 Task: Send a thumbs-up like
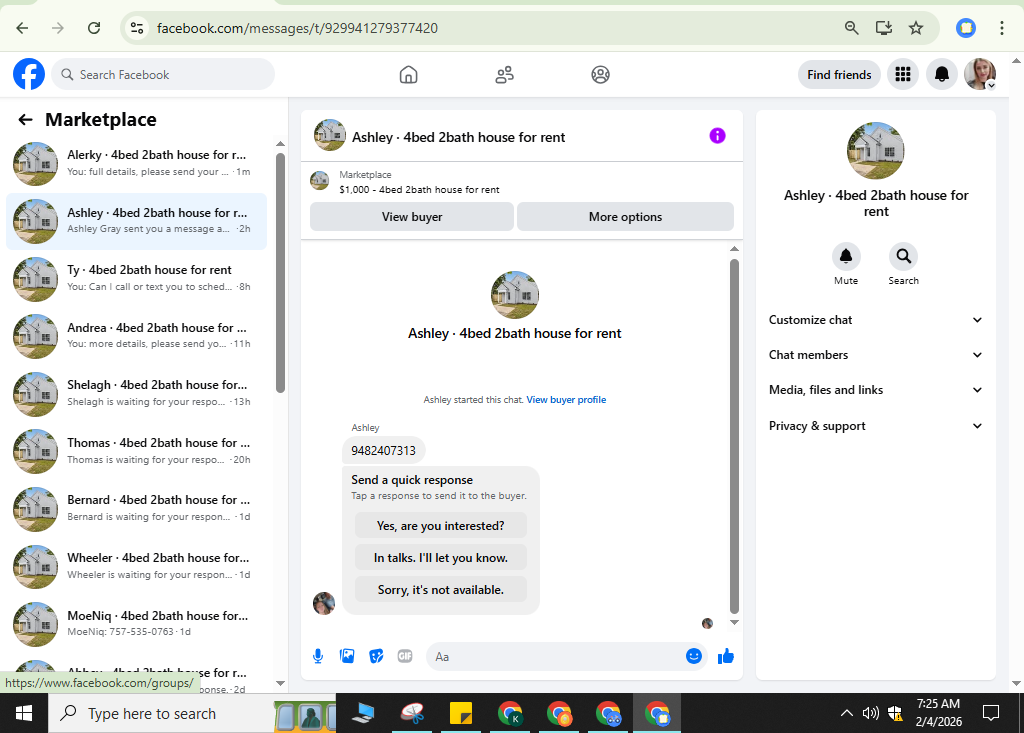click(x=726, y=656)
